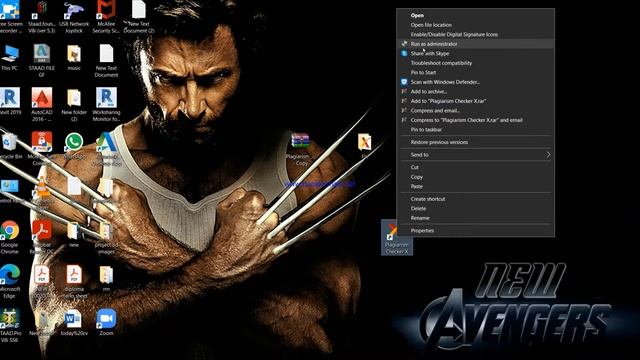Open the Recycle Bin

pyautogui.click(x=10, y=146)
